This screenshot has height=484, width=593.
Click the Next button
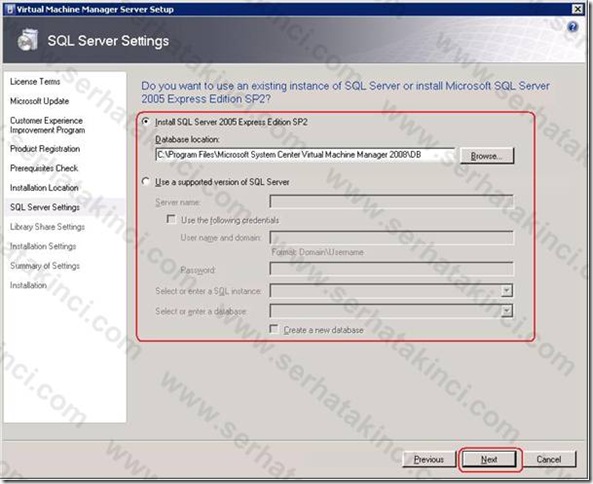pos(489,459)
